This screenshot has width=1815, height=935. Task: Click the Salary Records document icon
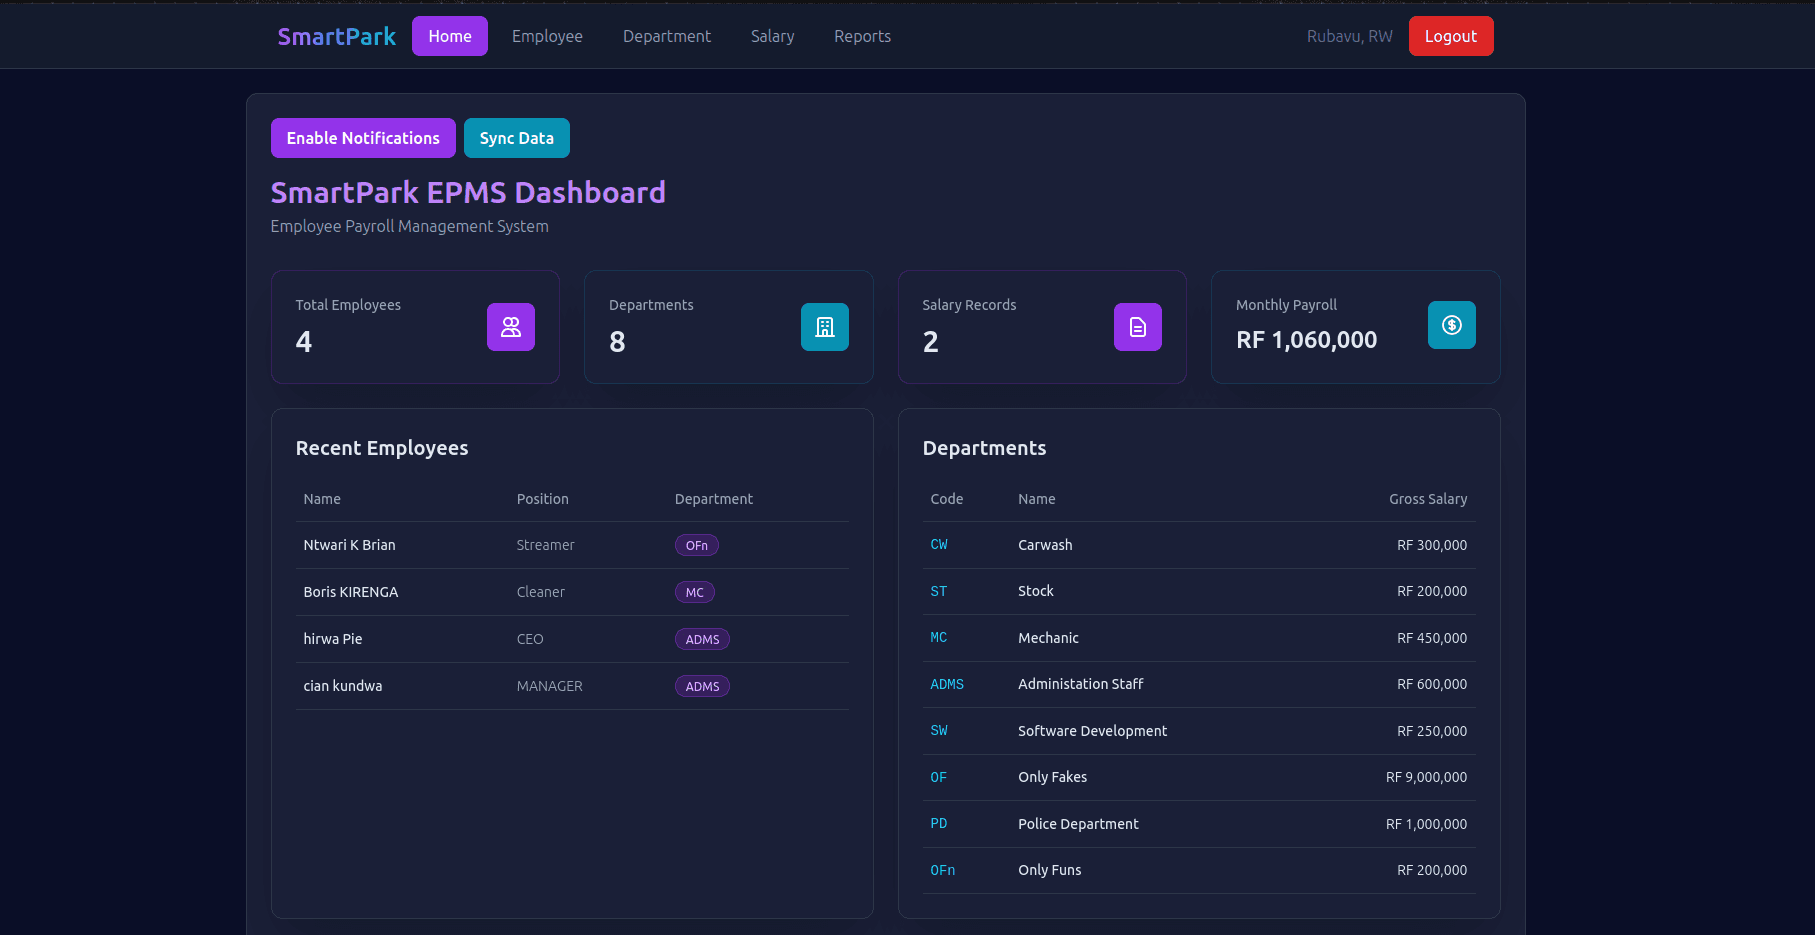click(1137, 326)
